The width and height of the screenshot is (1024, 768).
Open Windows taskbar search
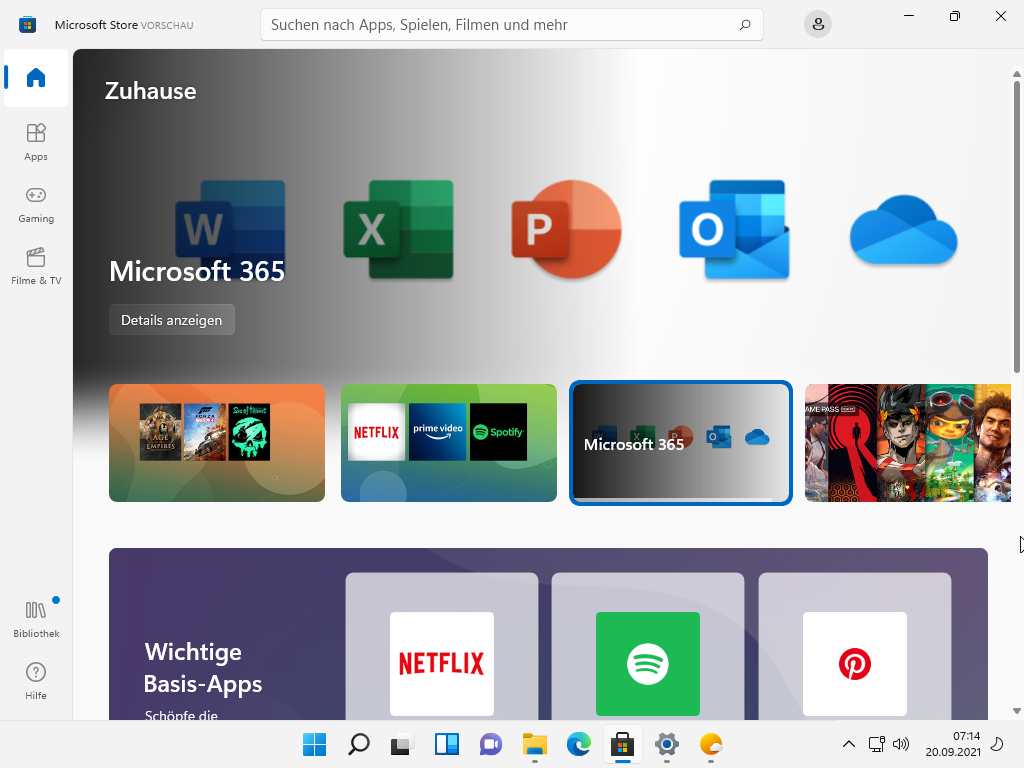[x=359, y=744]
